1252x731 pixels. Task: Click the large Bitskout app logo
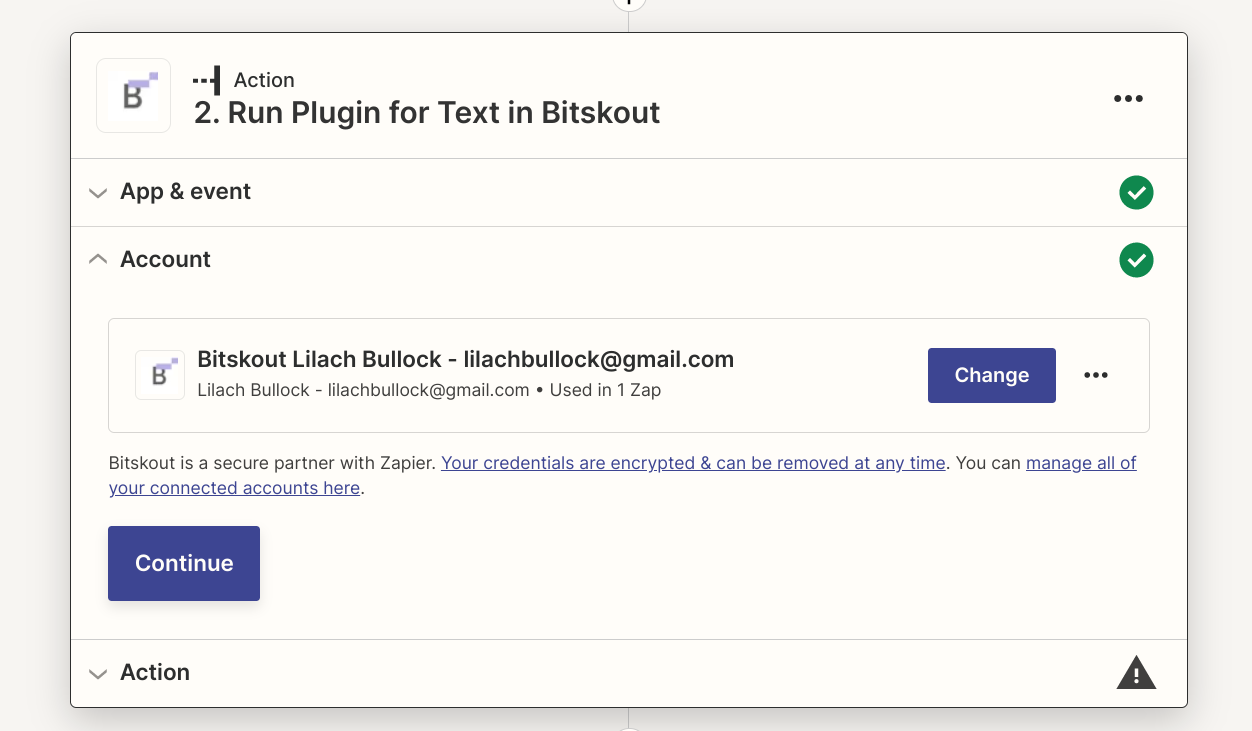(134, 96)
